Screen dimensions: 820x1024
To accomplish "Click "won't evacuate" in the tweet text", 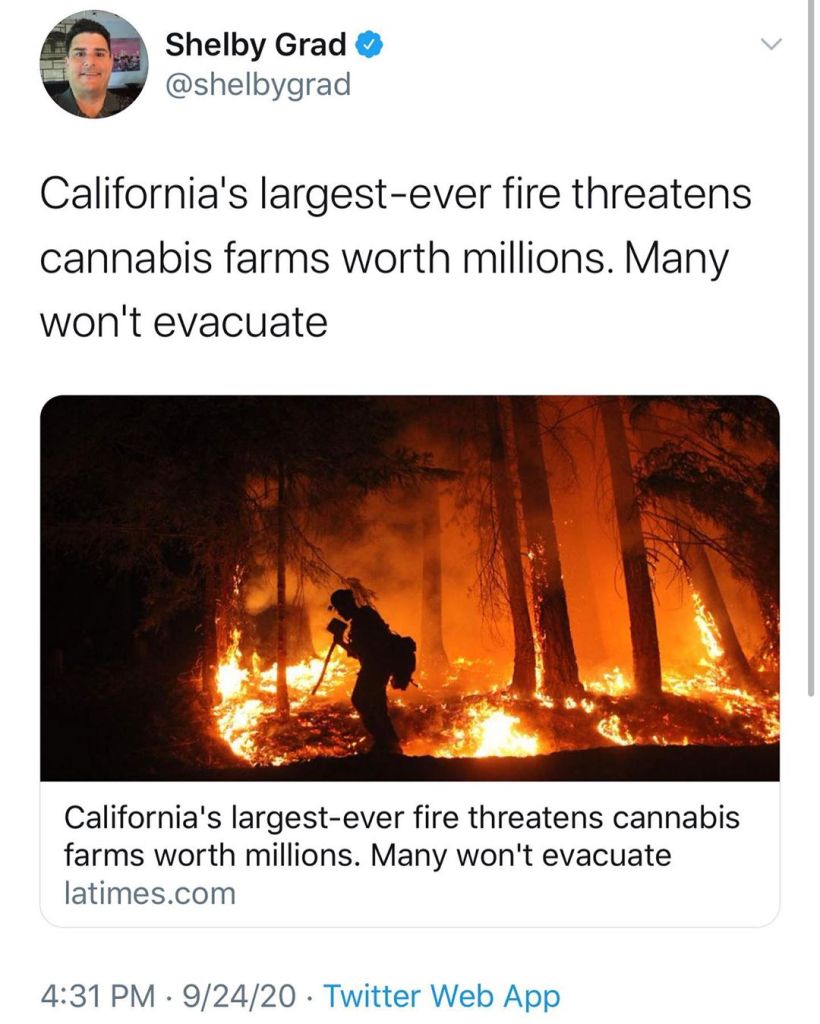I will (x=184, y=322).
